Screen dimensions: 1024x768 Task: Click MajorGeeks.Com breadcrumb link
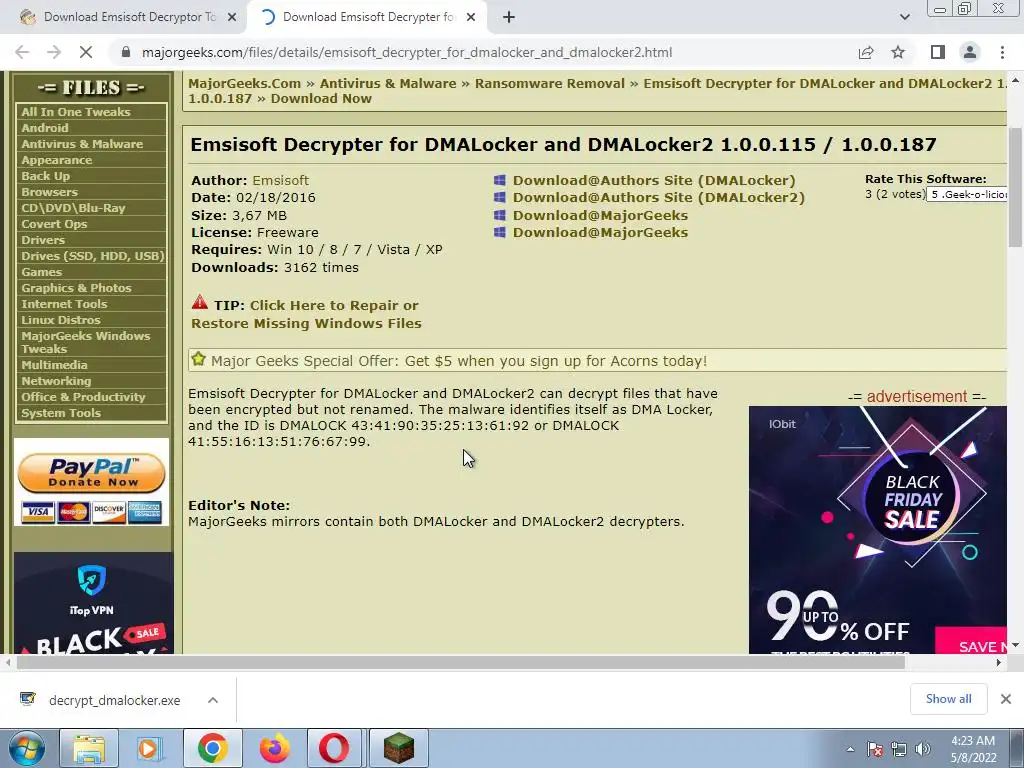245,84
